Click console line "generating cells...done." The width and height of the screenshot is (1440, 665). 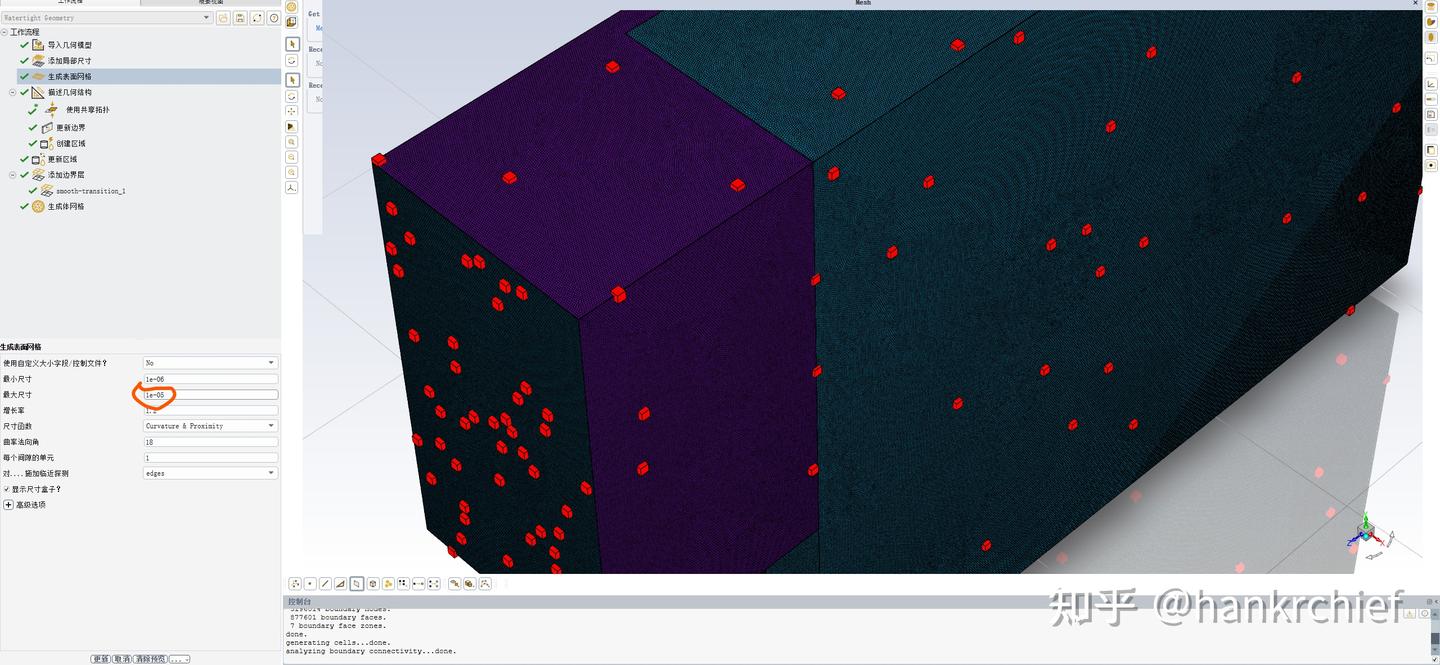coord(338,642)
